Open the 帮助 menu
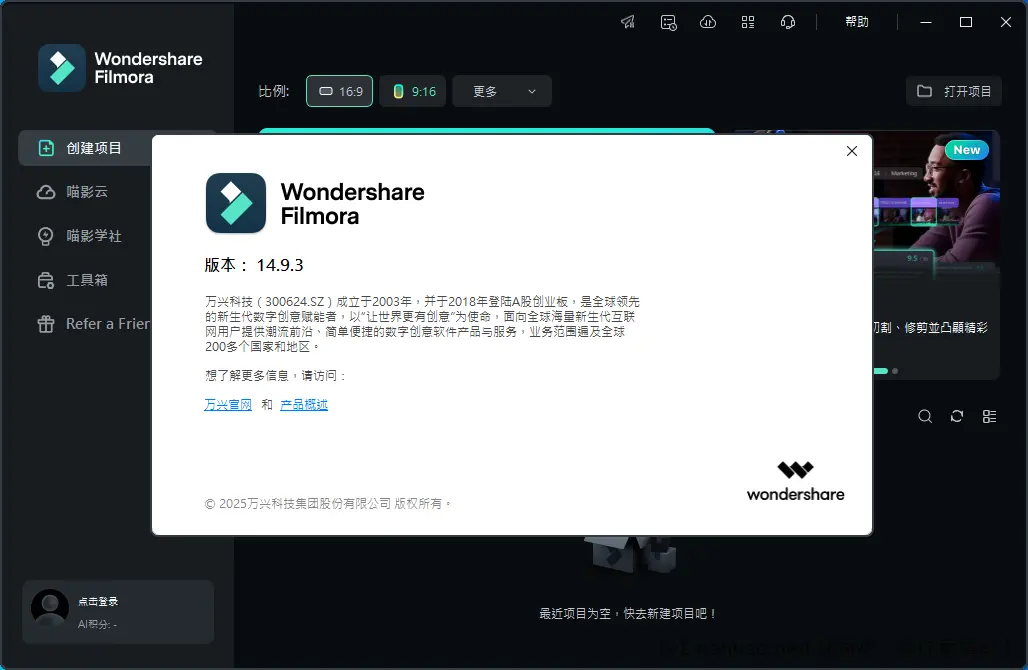 [x=857, y=22]
